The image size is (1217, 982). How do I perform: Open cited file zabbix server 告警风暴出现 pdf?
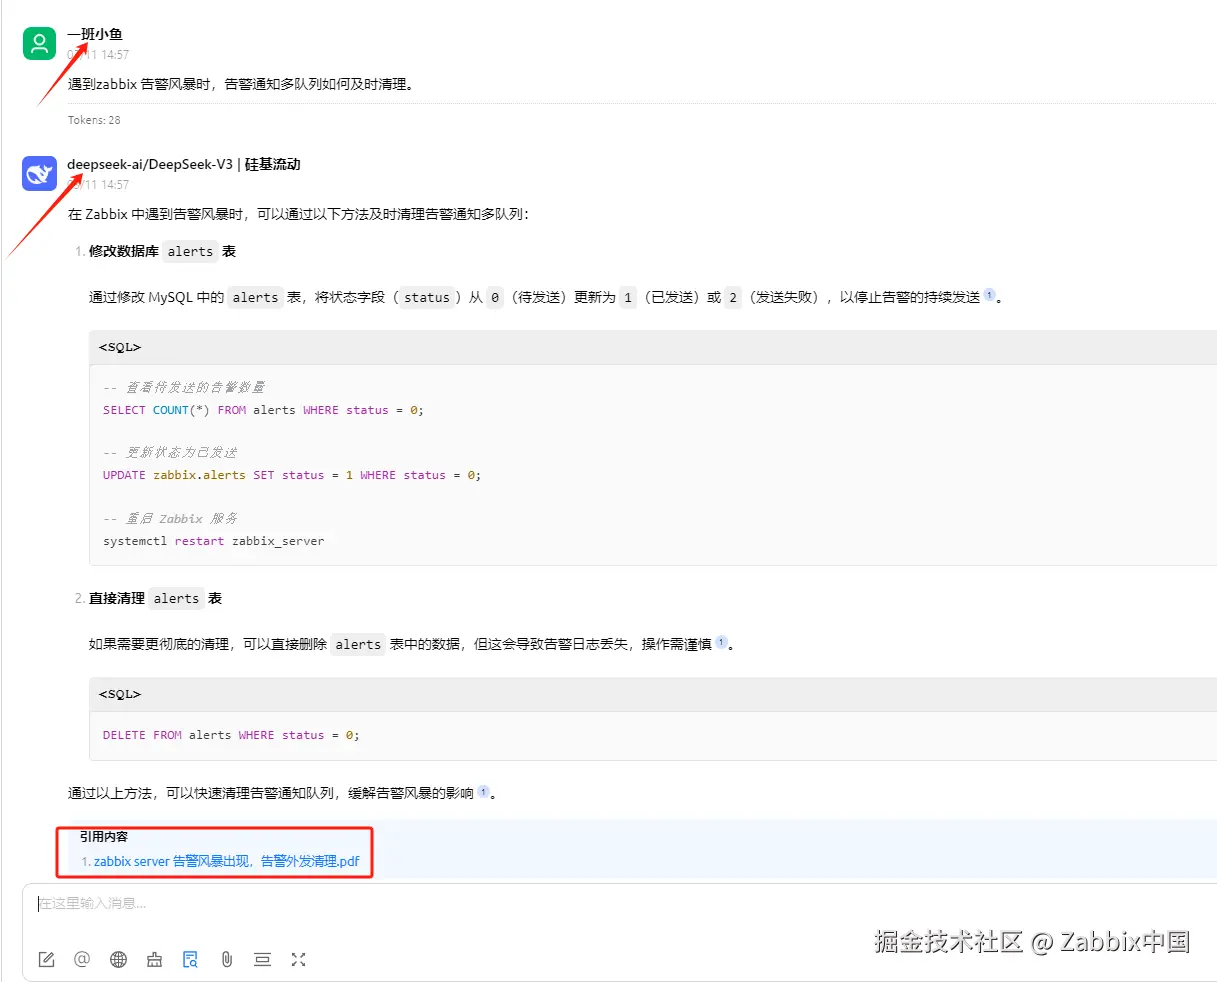(x=227, y=861)
